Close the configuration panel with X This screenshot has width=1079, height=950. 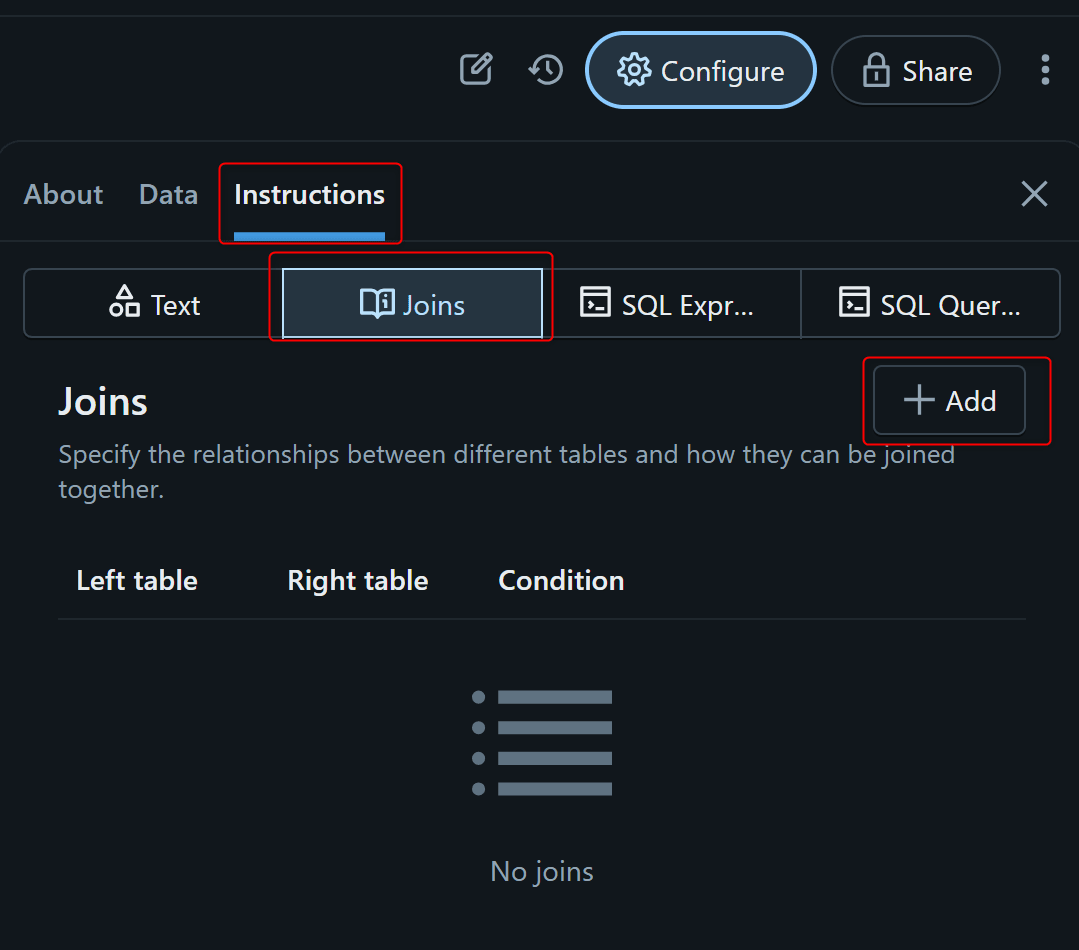pos(1034,194)
